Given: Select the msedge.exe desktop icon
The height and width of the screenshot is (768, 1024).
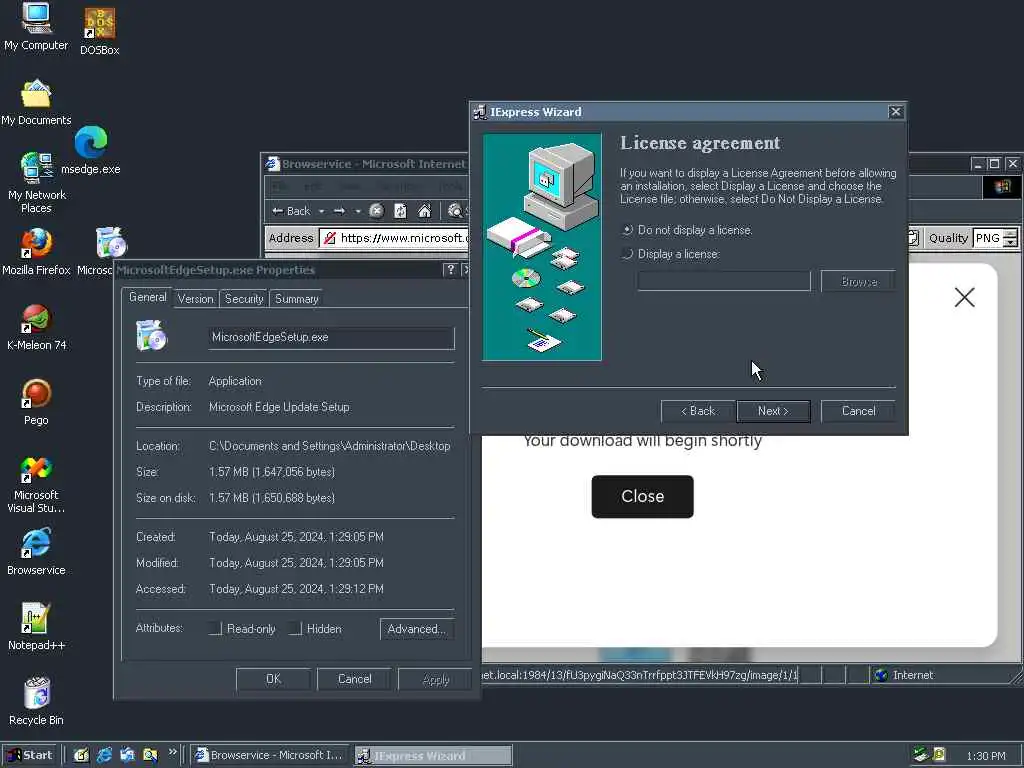Looking at the screenshot, I should point(90,150).
